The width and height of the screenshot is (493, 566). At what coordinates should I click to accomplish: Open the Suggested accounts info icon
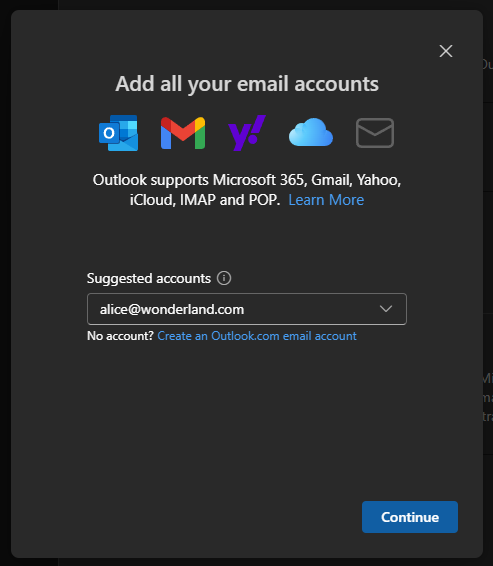[x=224, y=278]
